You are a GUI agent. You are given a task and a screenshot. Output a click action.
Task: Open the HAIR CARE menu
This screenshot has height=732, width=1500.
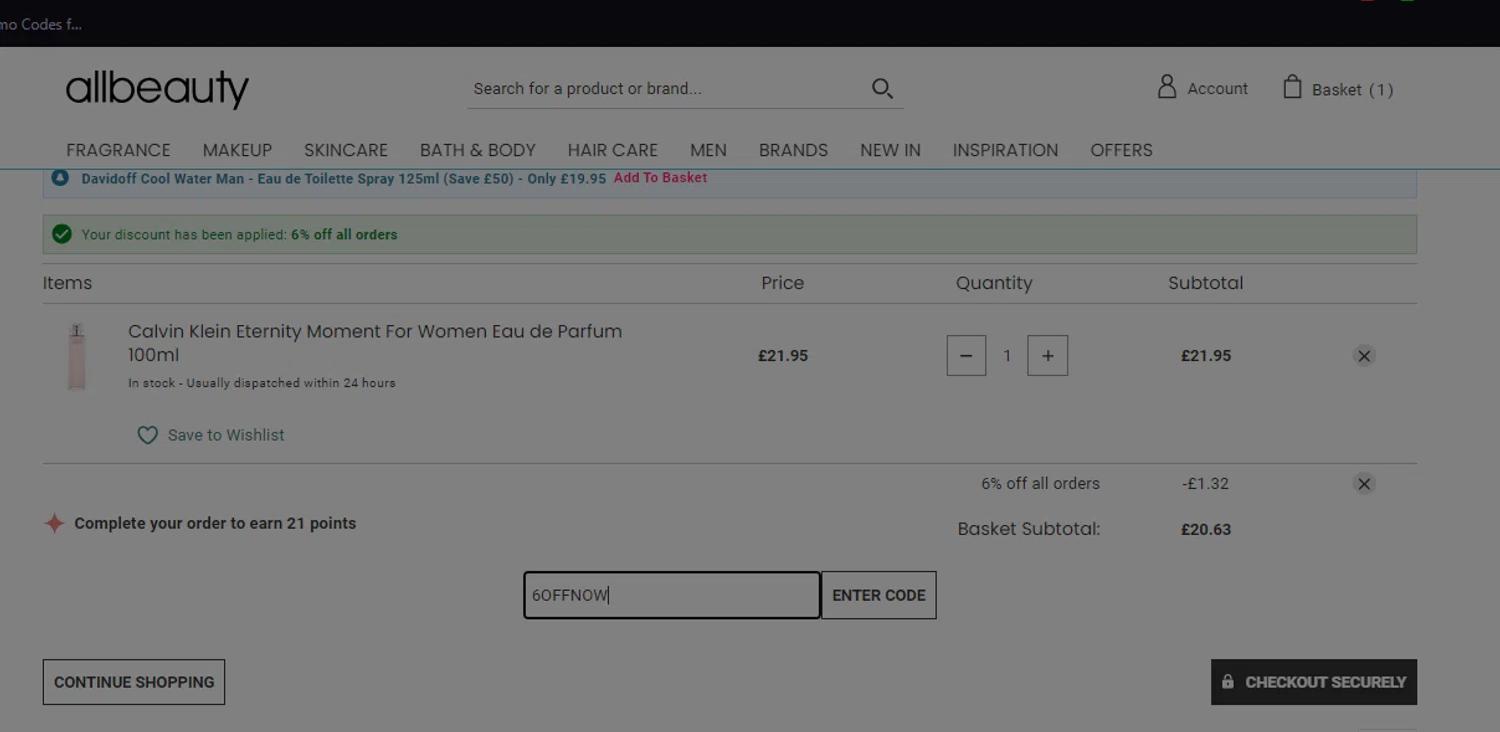(x=613, y=150)
